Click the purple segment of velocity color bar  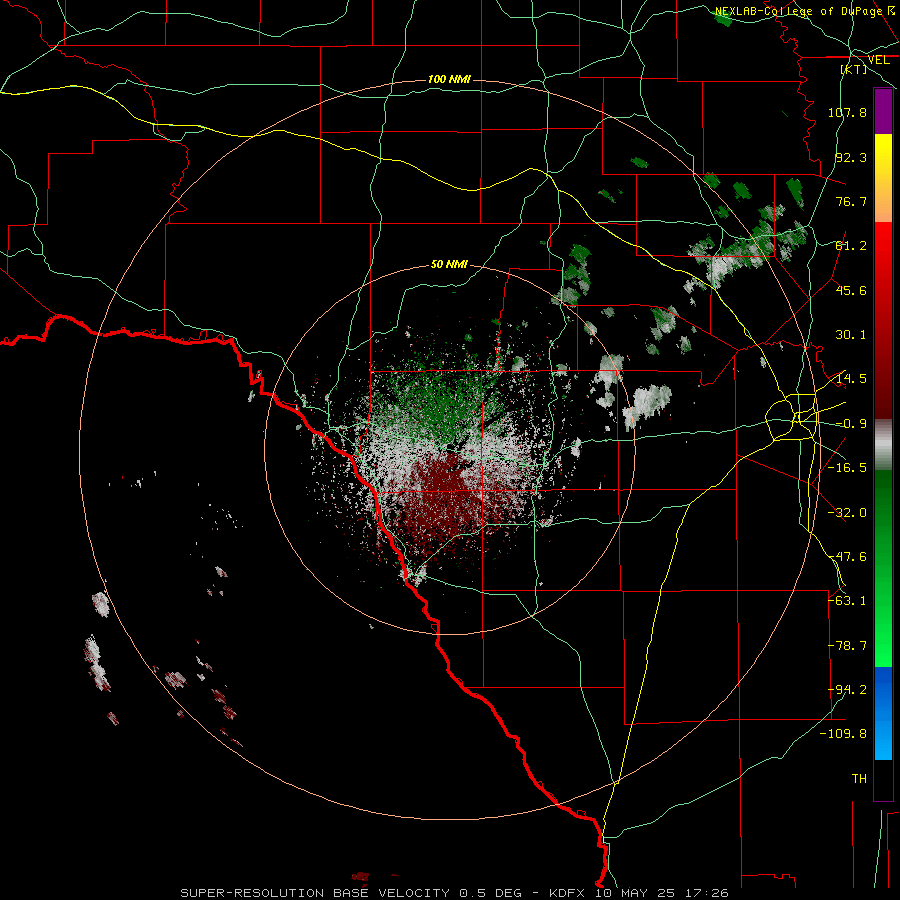[883, 112]
